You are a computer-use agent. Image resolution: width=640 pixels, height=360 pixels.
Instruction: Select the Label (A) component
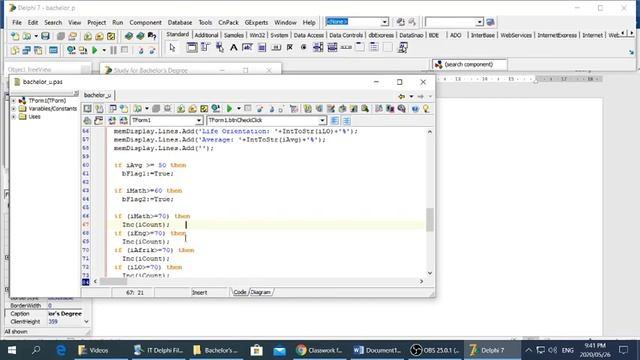233,48
